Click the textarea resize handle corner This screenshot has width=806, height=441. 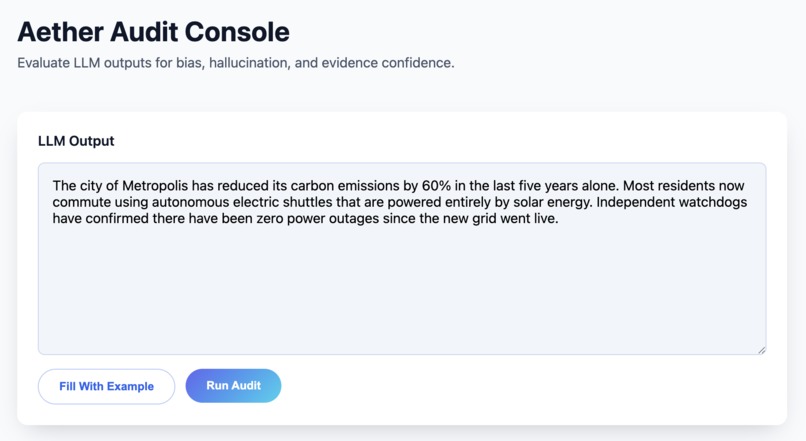761,349
